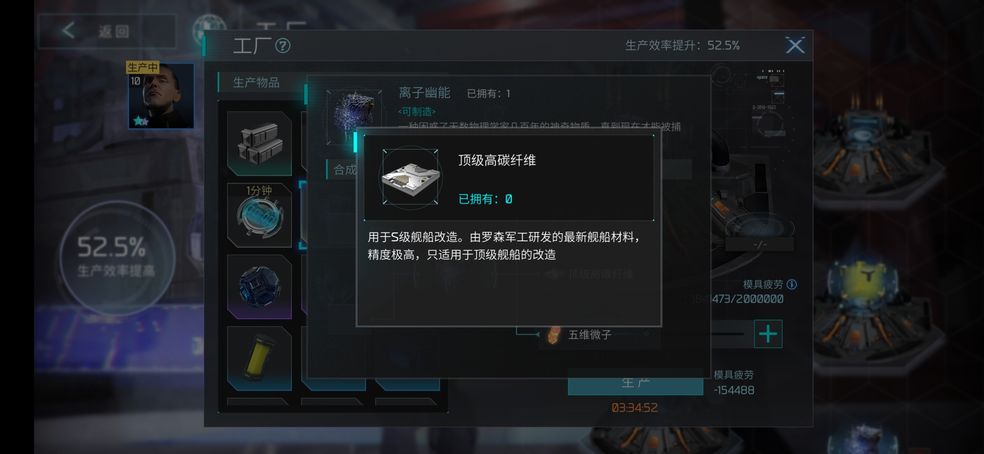Select the 生产物品 tab
984x454 pixels.
click(x=257, y=82)
